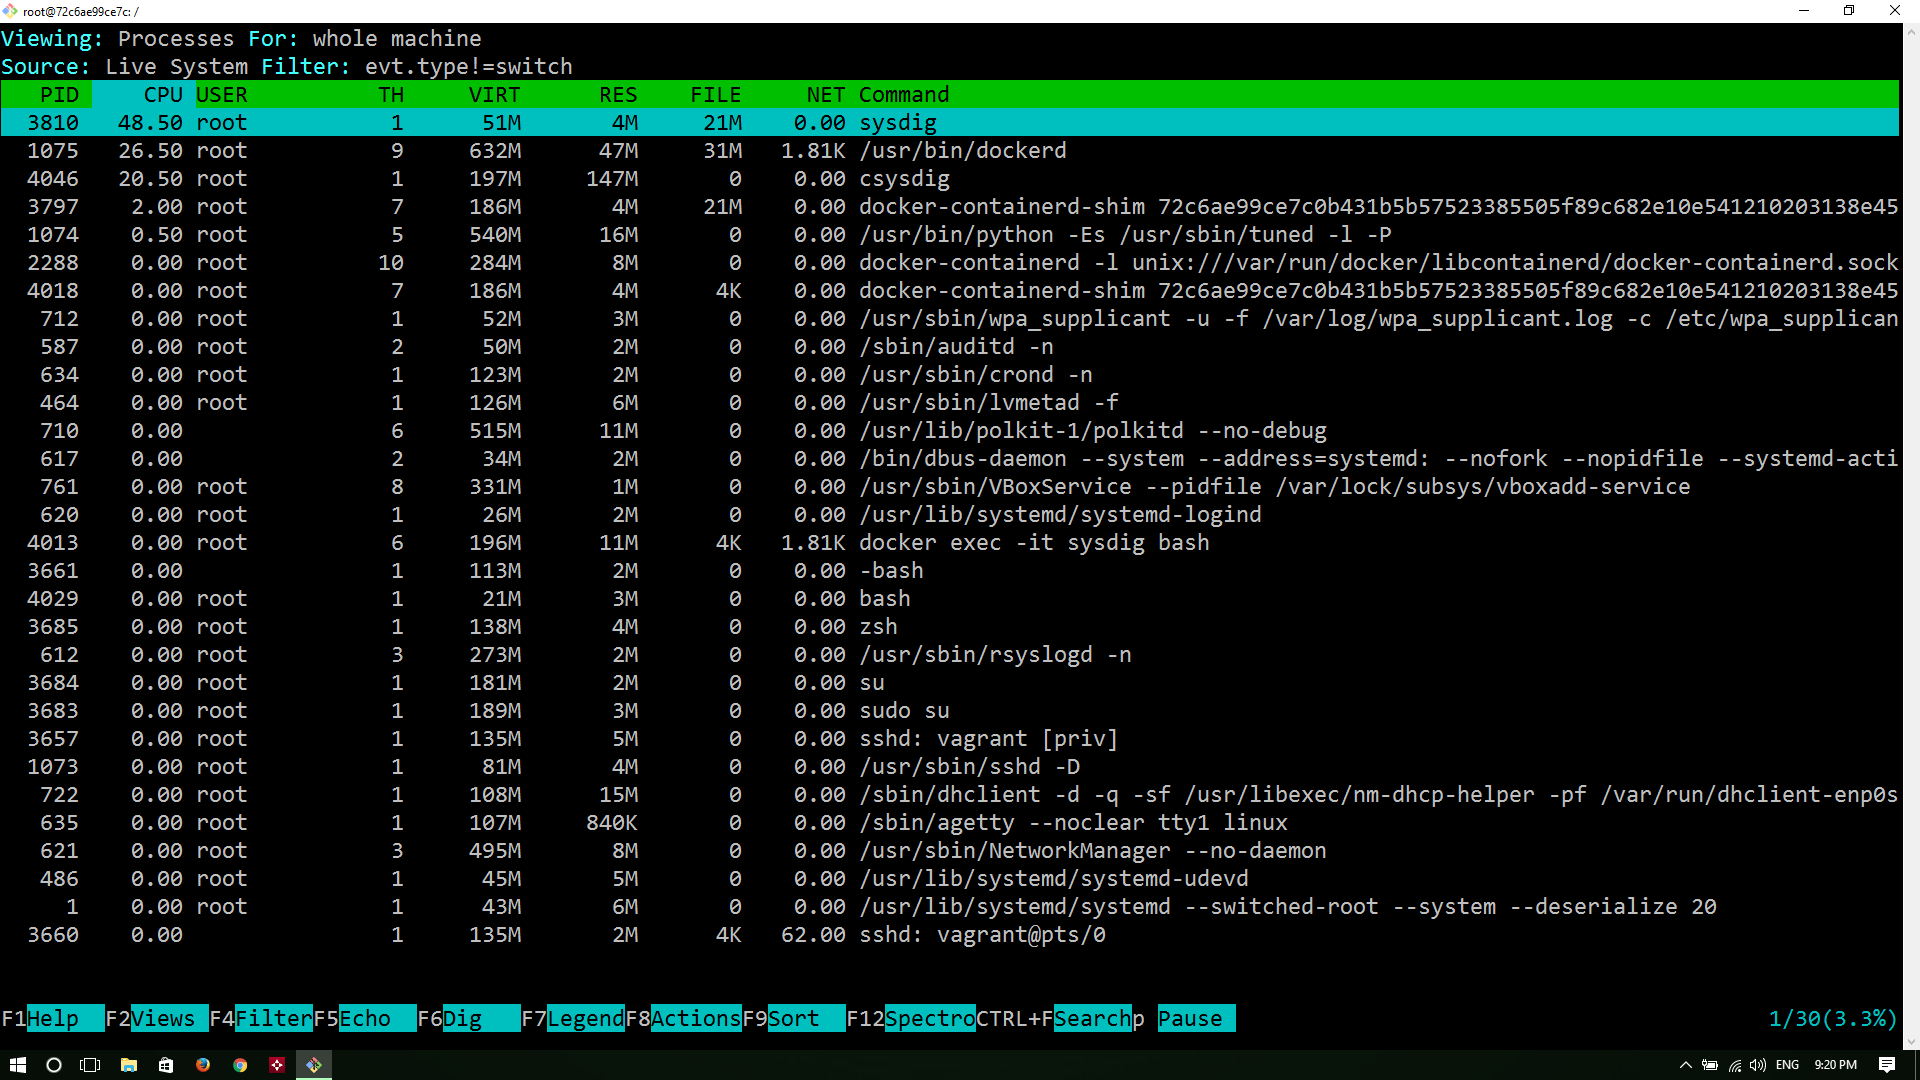Screen dimensions: 1920x1080
Task: Select the systemd-udevd process row
Action: [950, 878]
